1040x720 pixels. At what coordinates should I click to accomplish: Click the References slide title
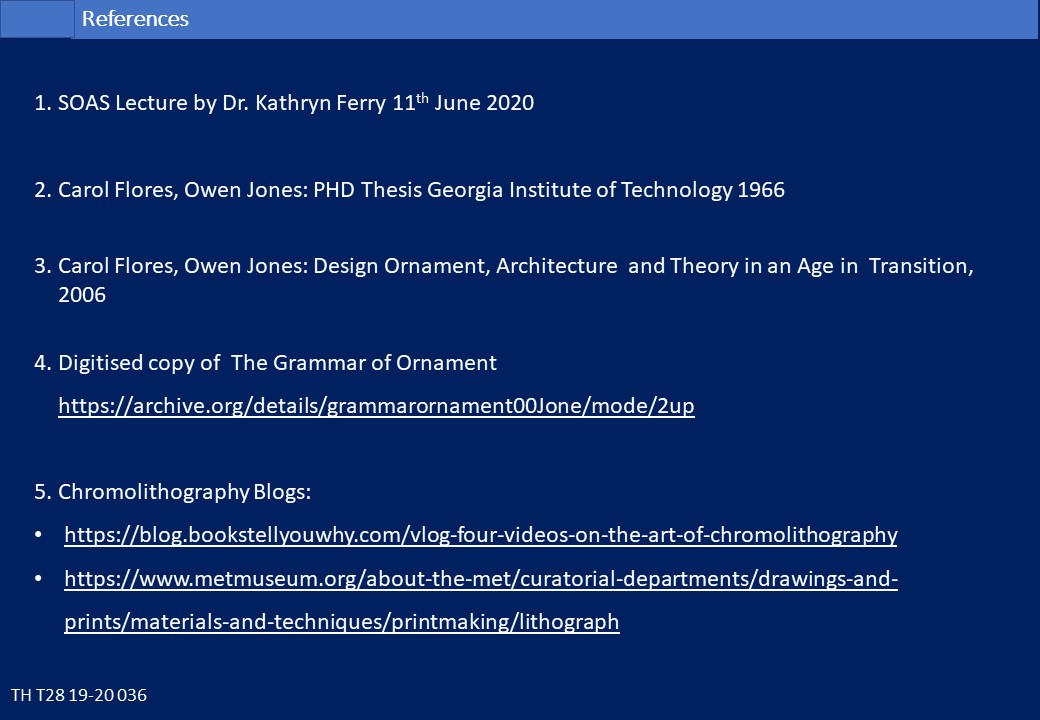coord(135,19)
